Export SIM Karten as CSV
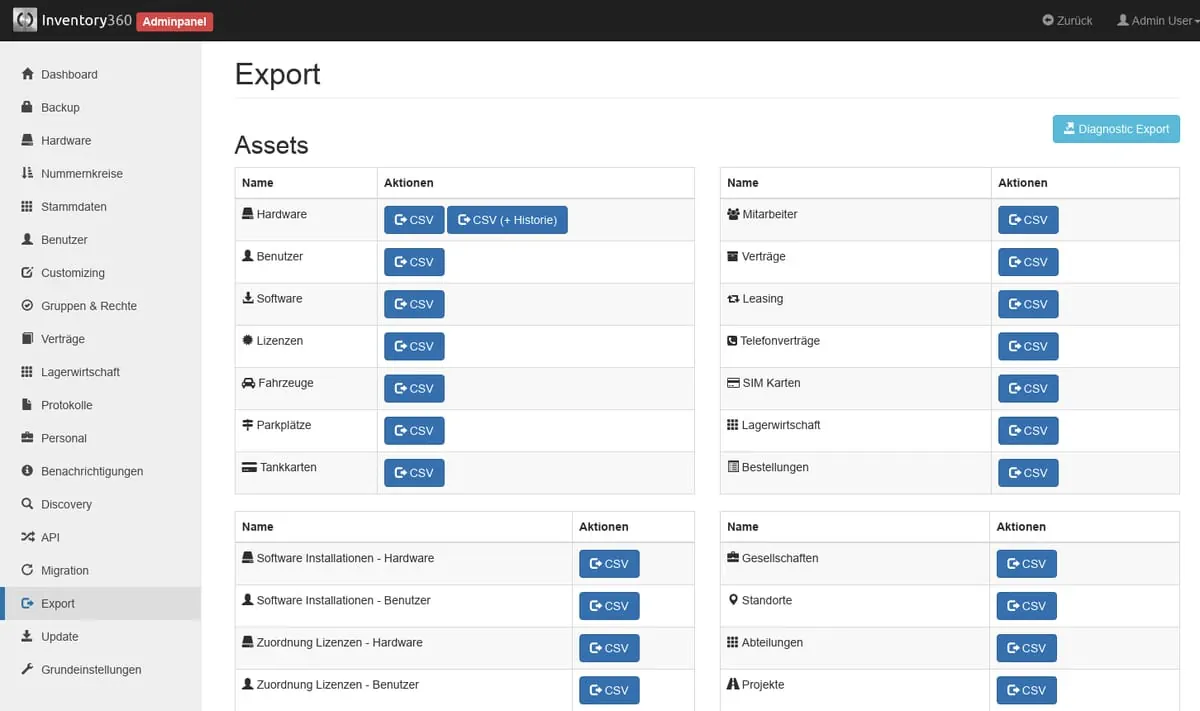Screen dimensions: 1200x711 pos(1028,388)
